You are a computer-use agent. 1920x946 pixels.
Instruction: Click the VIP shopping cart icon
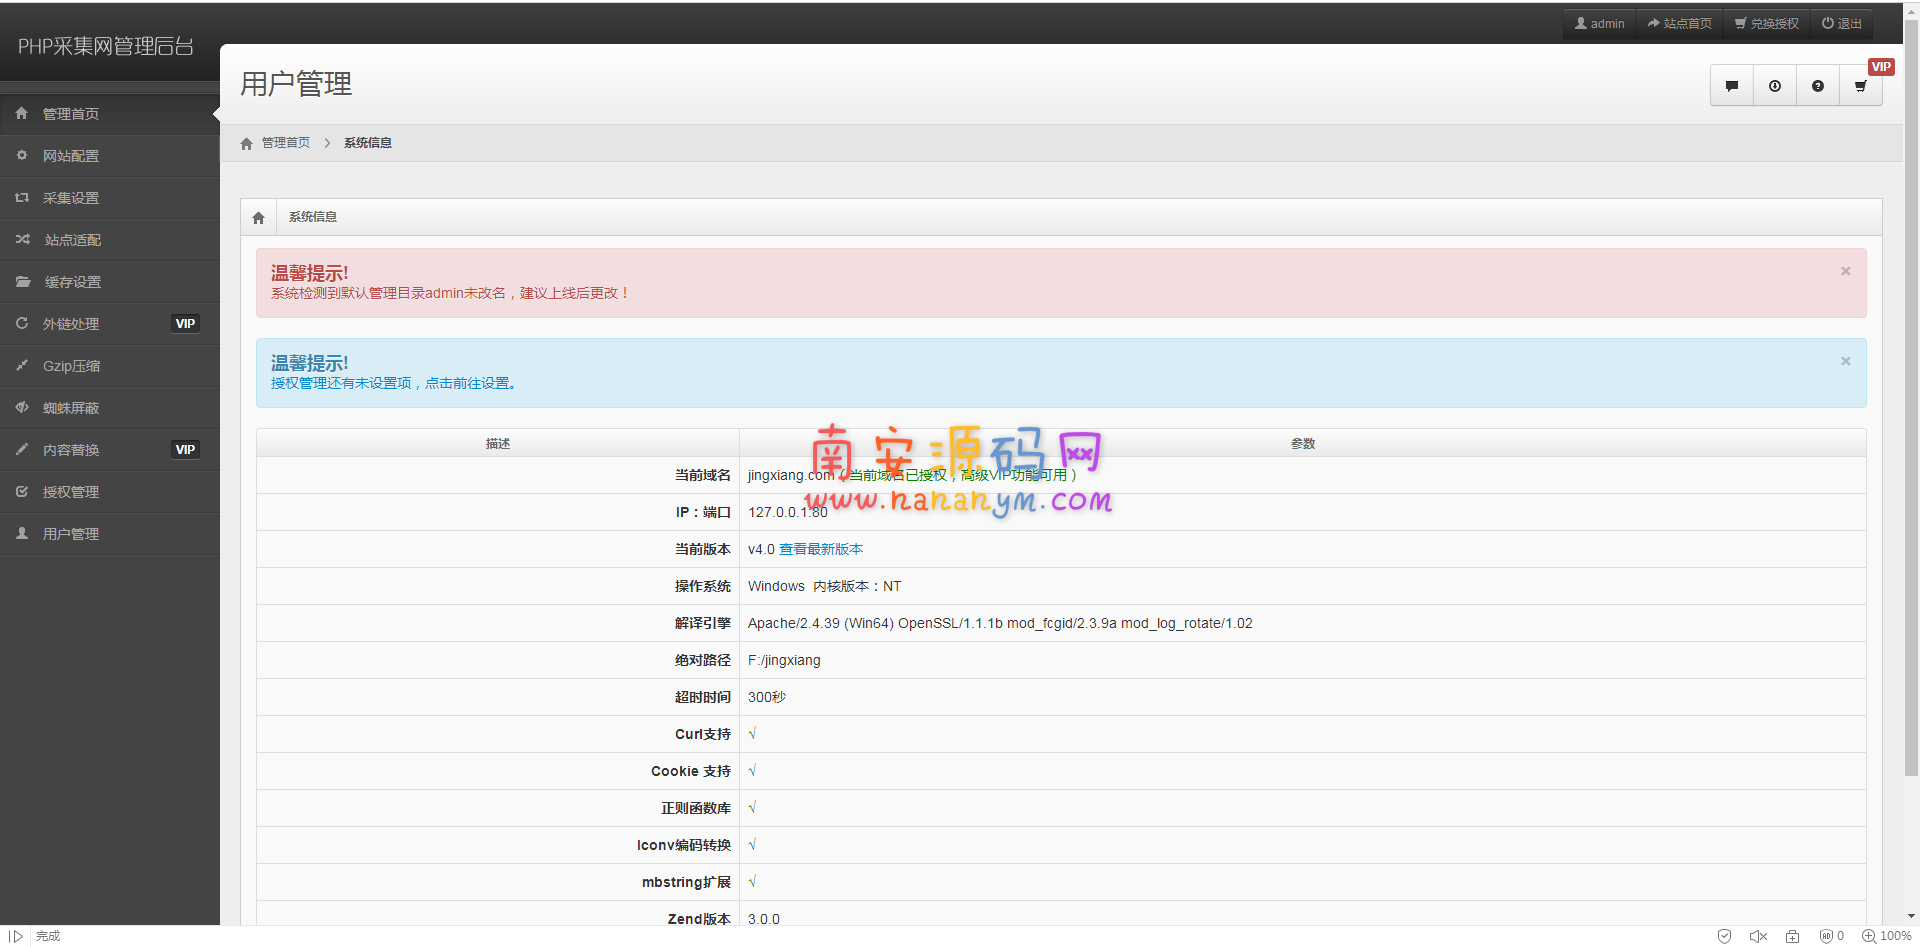(1861, 86)
